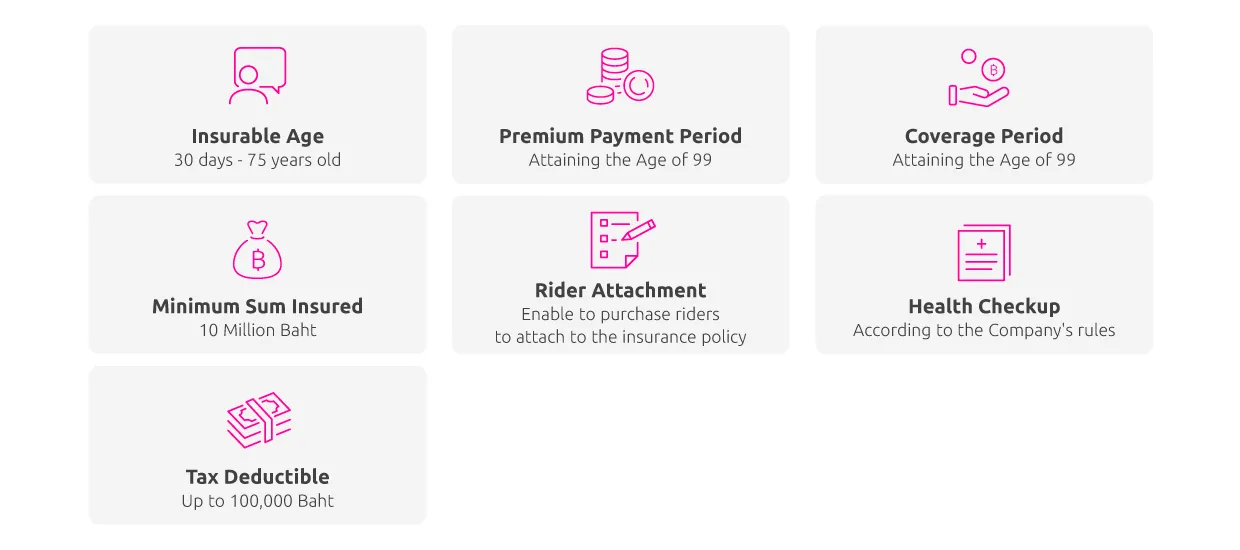The height and width of the screenshot is (550, 1240).
Task: Click 'Enable to purchase riders' description
Action: pos(621,314)
